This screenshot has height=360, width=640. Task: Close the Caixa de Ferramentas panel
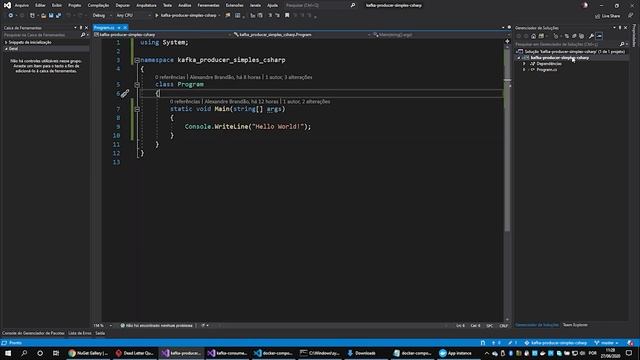pos(87,28)
